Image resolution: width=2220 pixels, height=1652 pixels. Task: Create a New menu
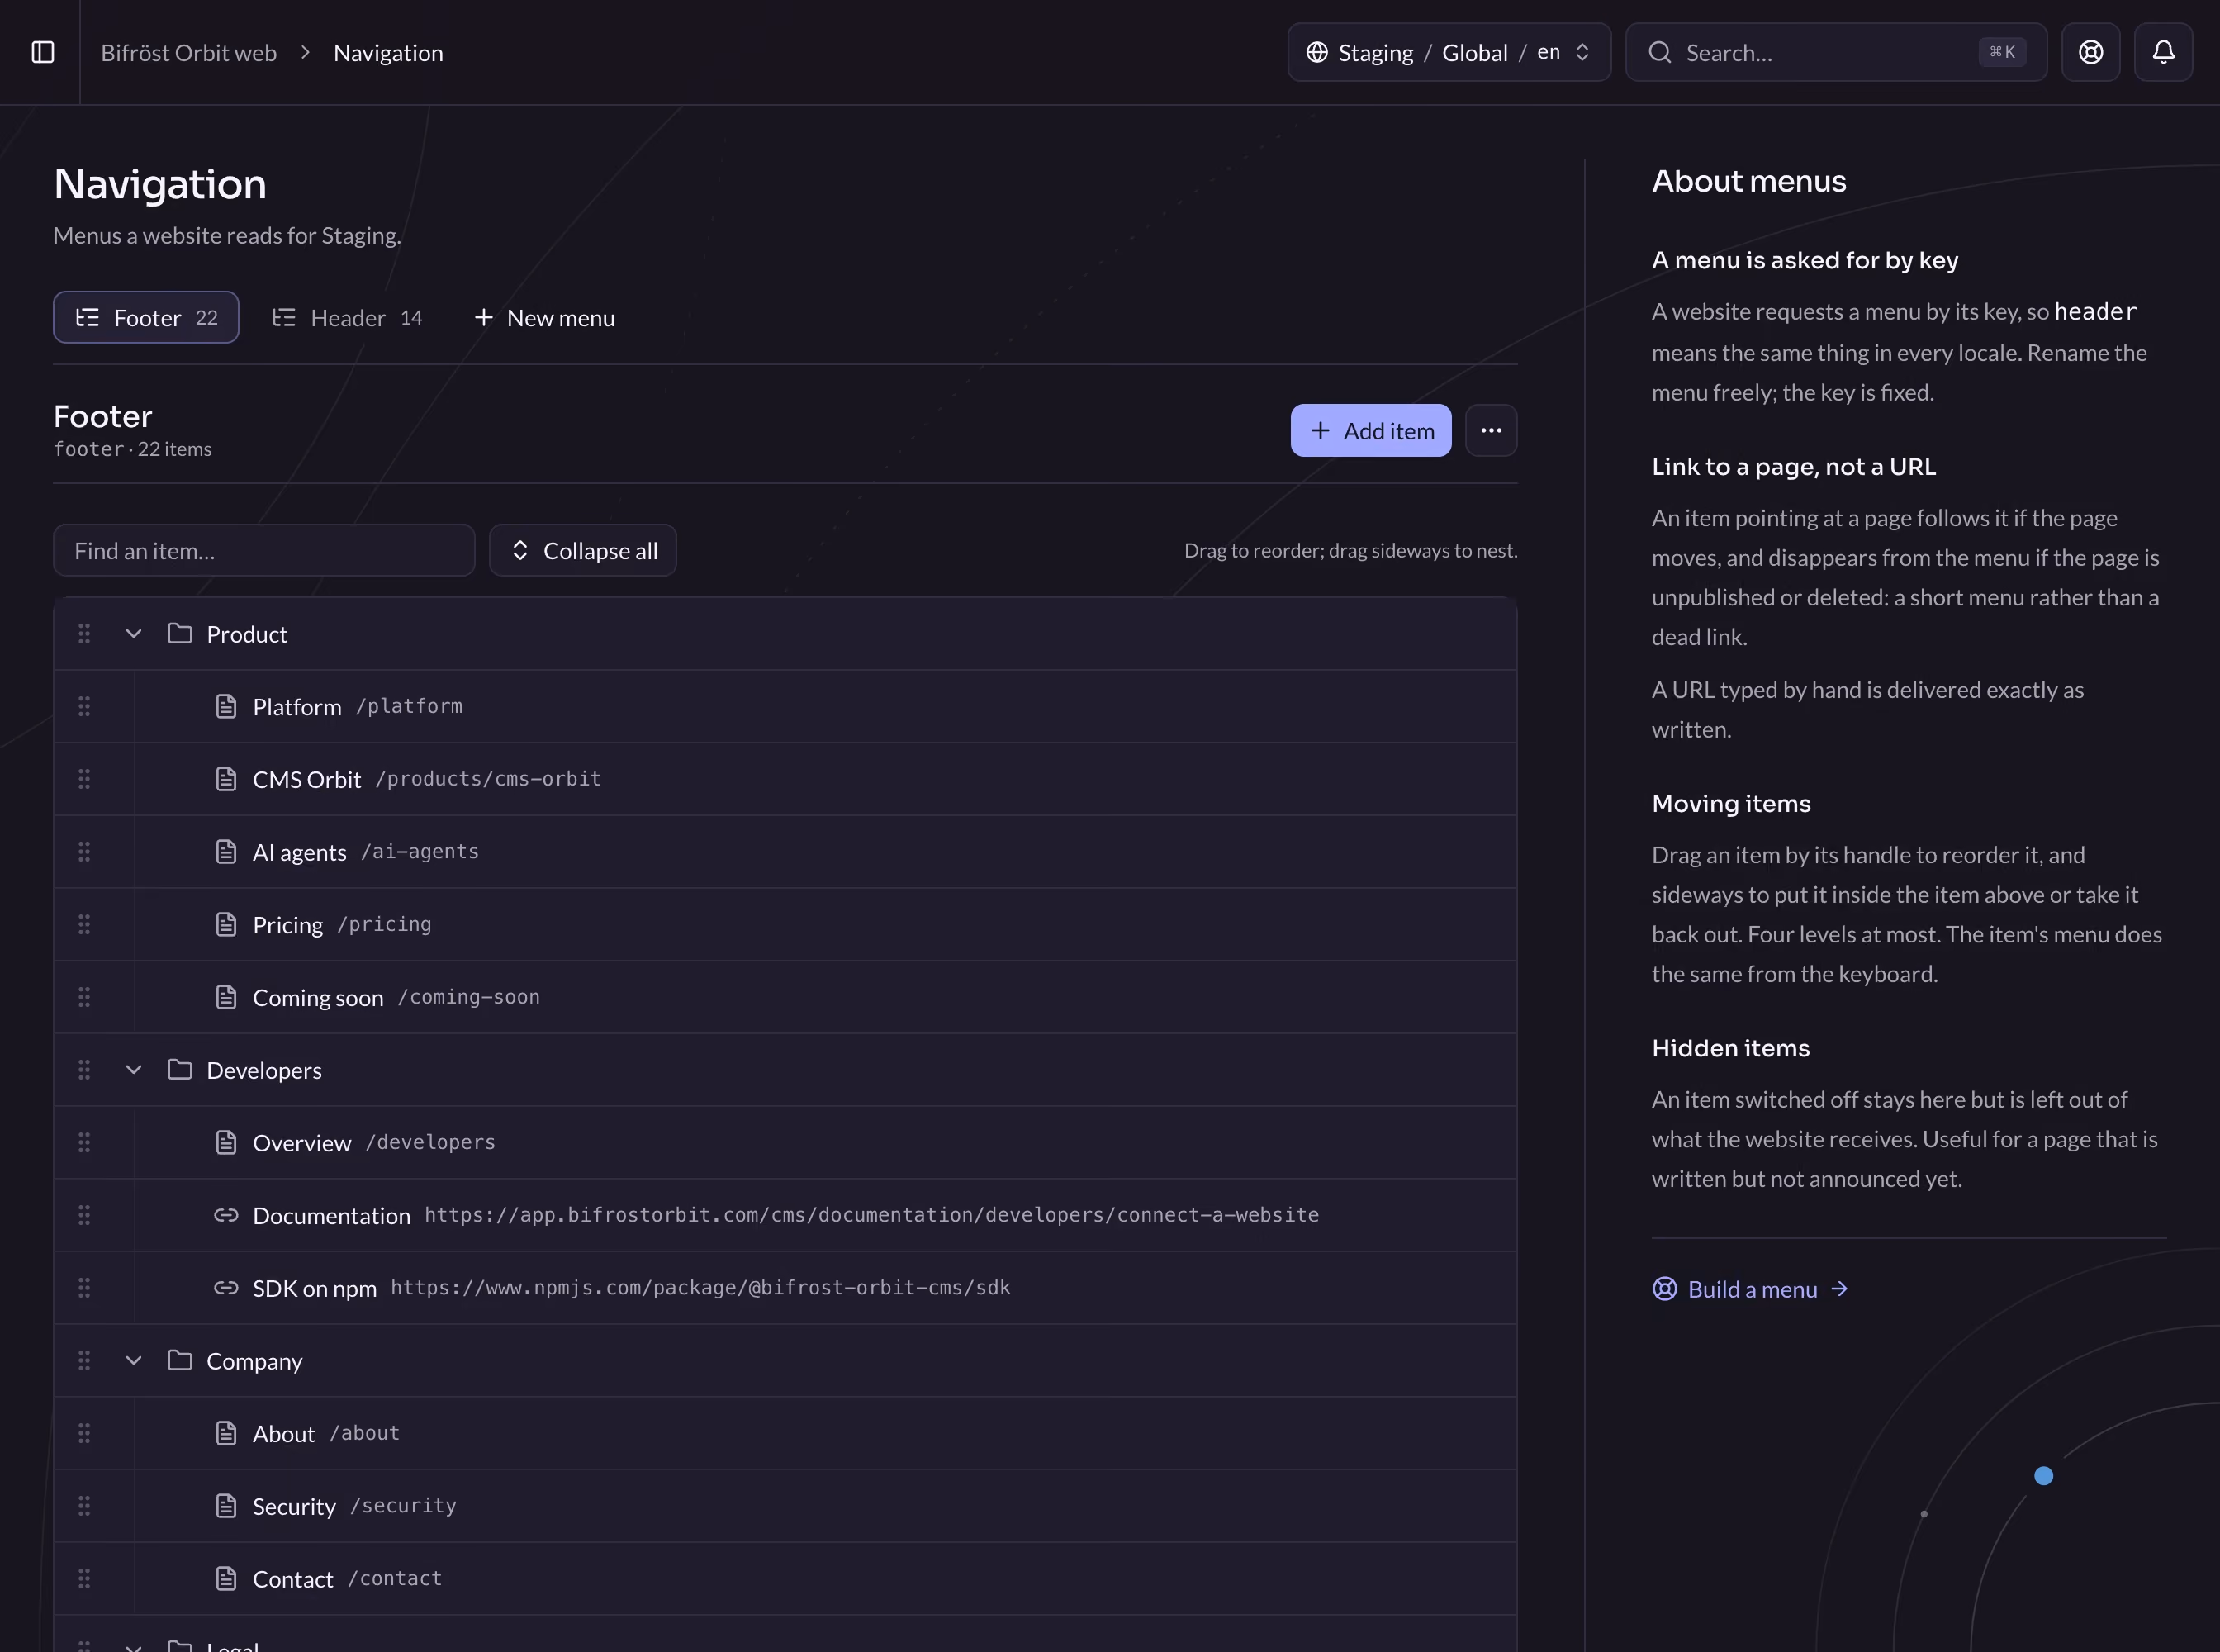coord(544,317)
